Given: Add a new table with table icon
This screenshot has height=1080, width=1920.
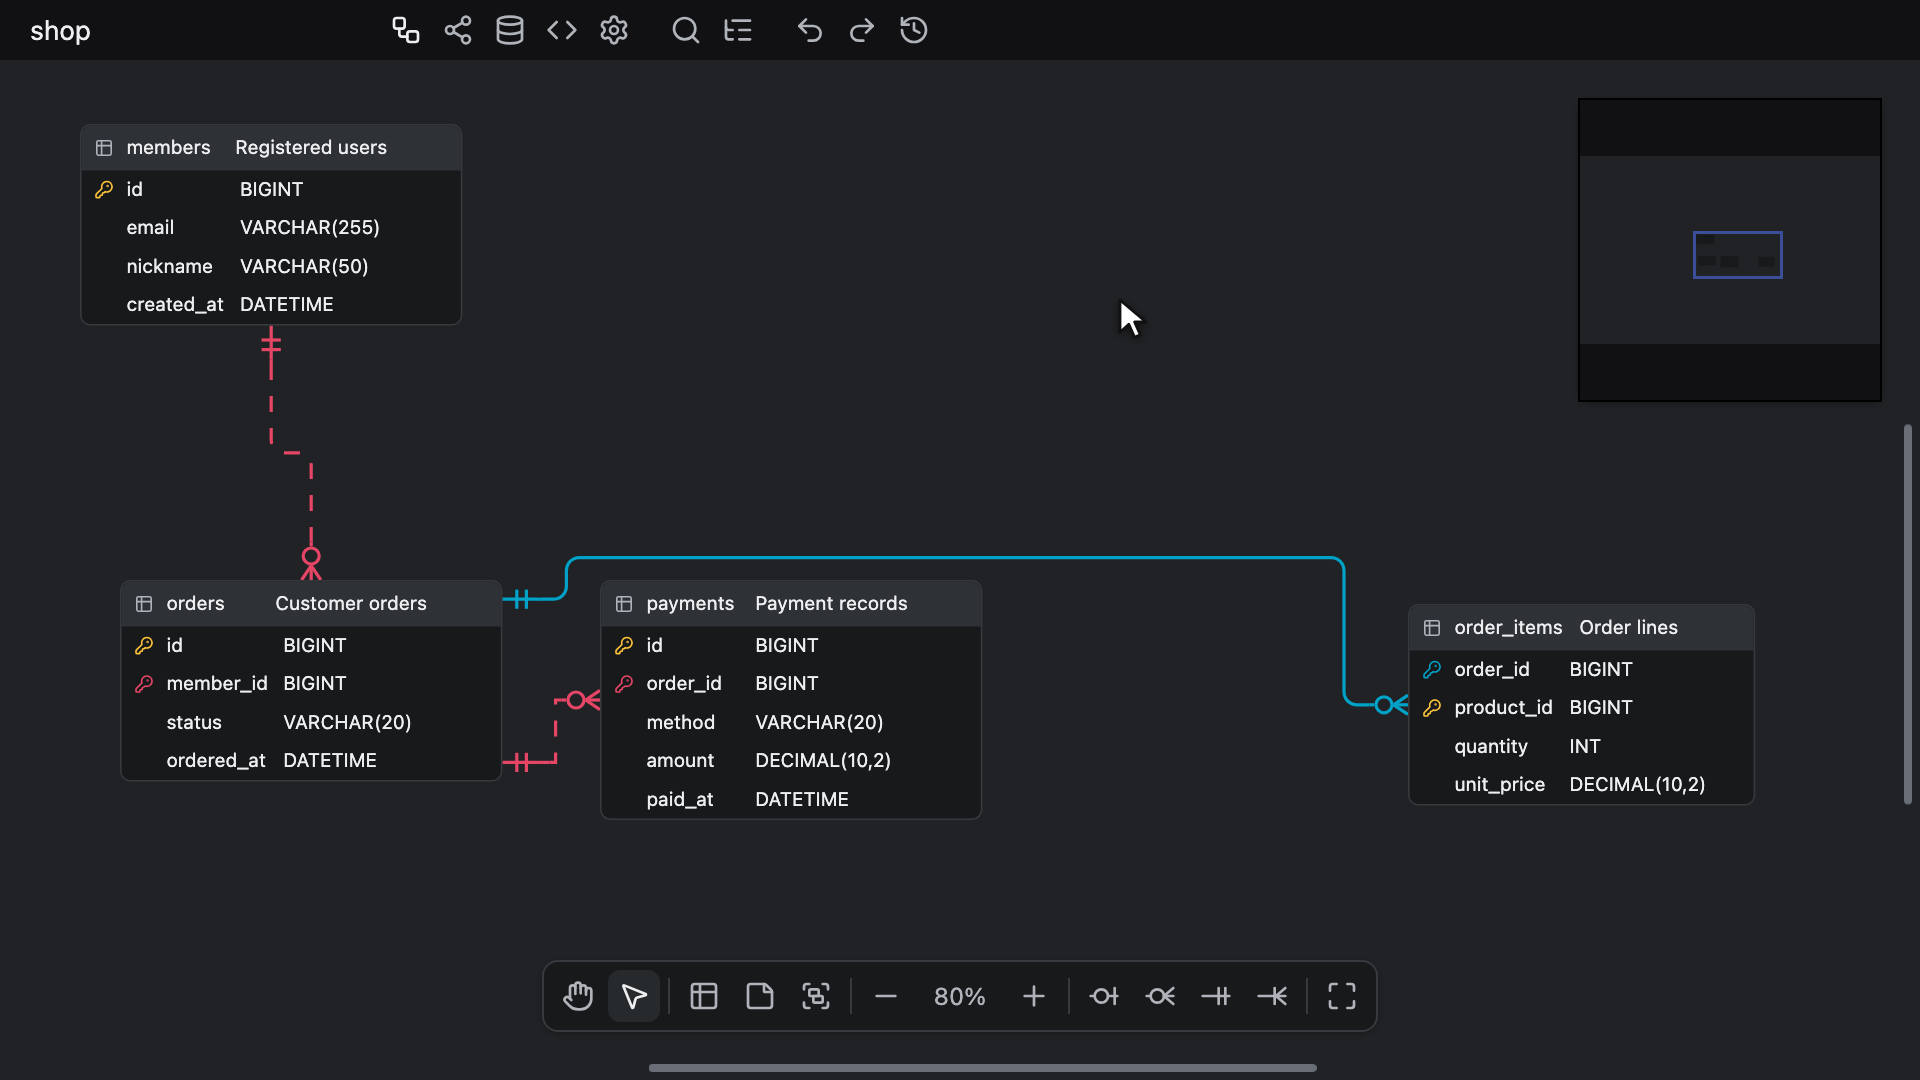Looking at the screenshot, I should [704, 996].
